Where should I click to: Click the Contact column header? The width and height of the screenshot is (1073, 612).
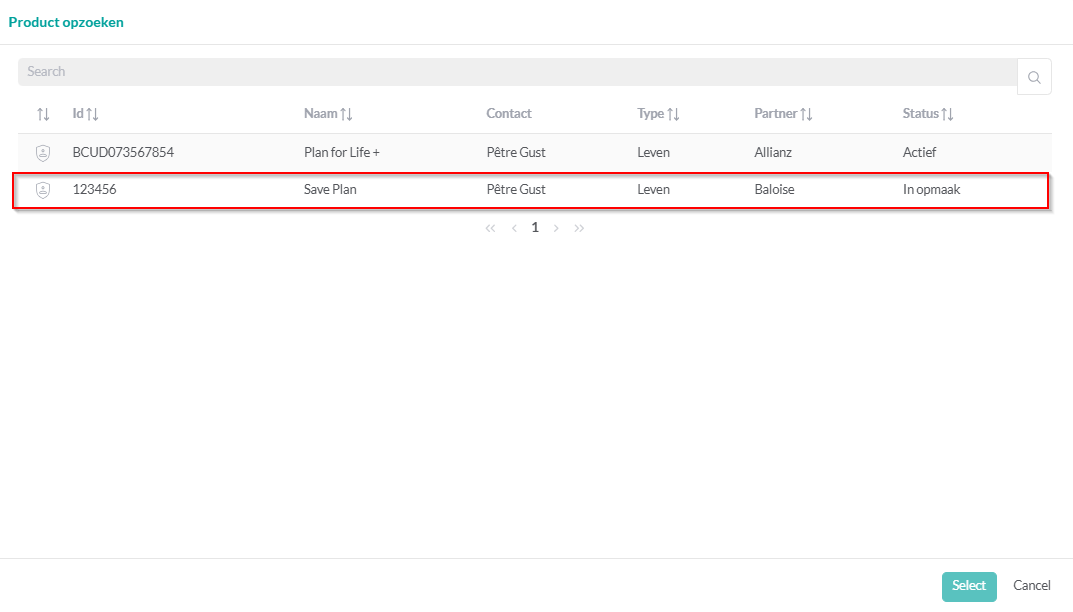coord(509,114)
